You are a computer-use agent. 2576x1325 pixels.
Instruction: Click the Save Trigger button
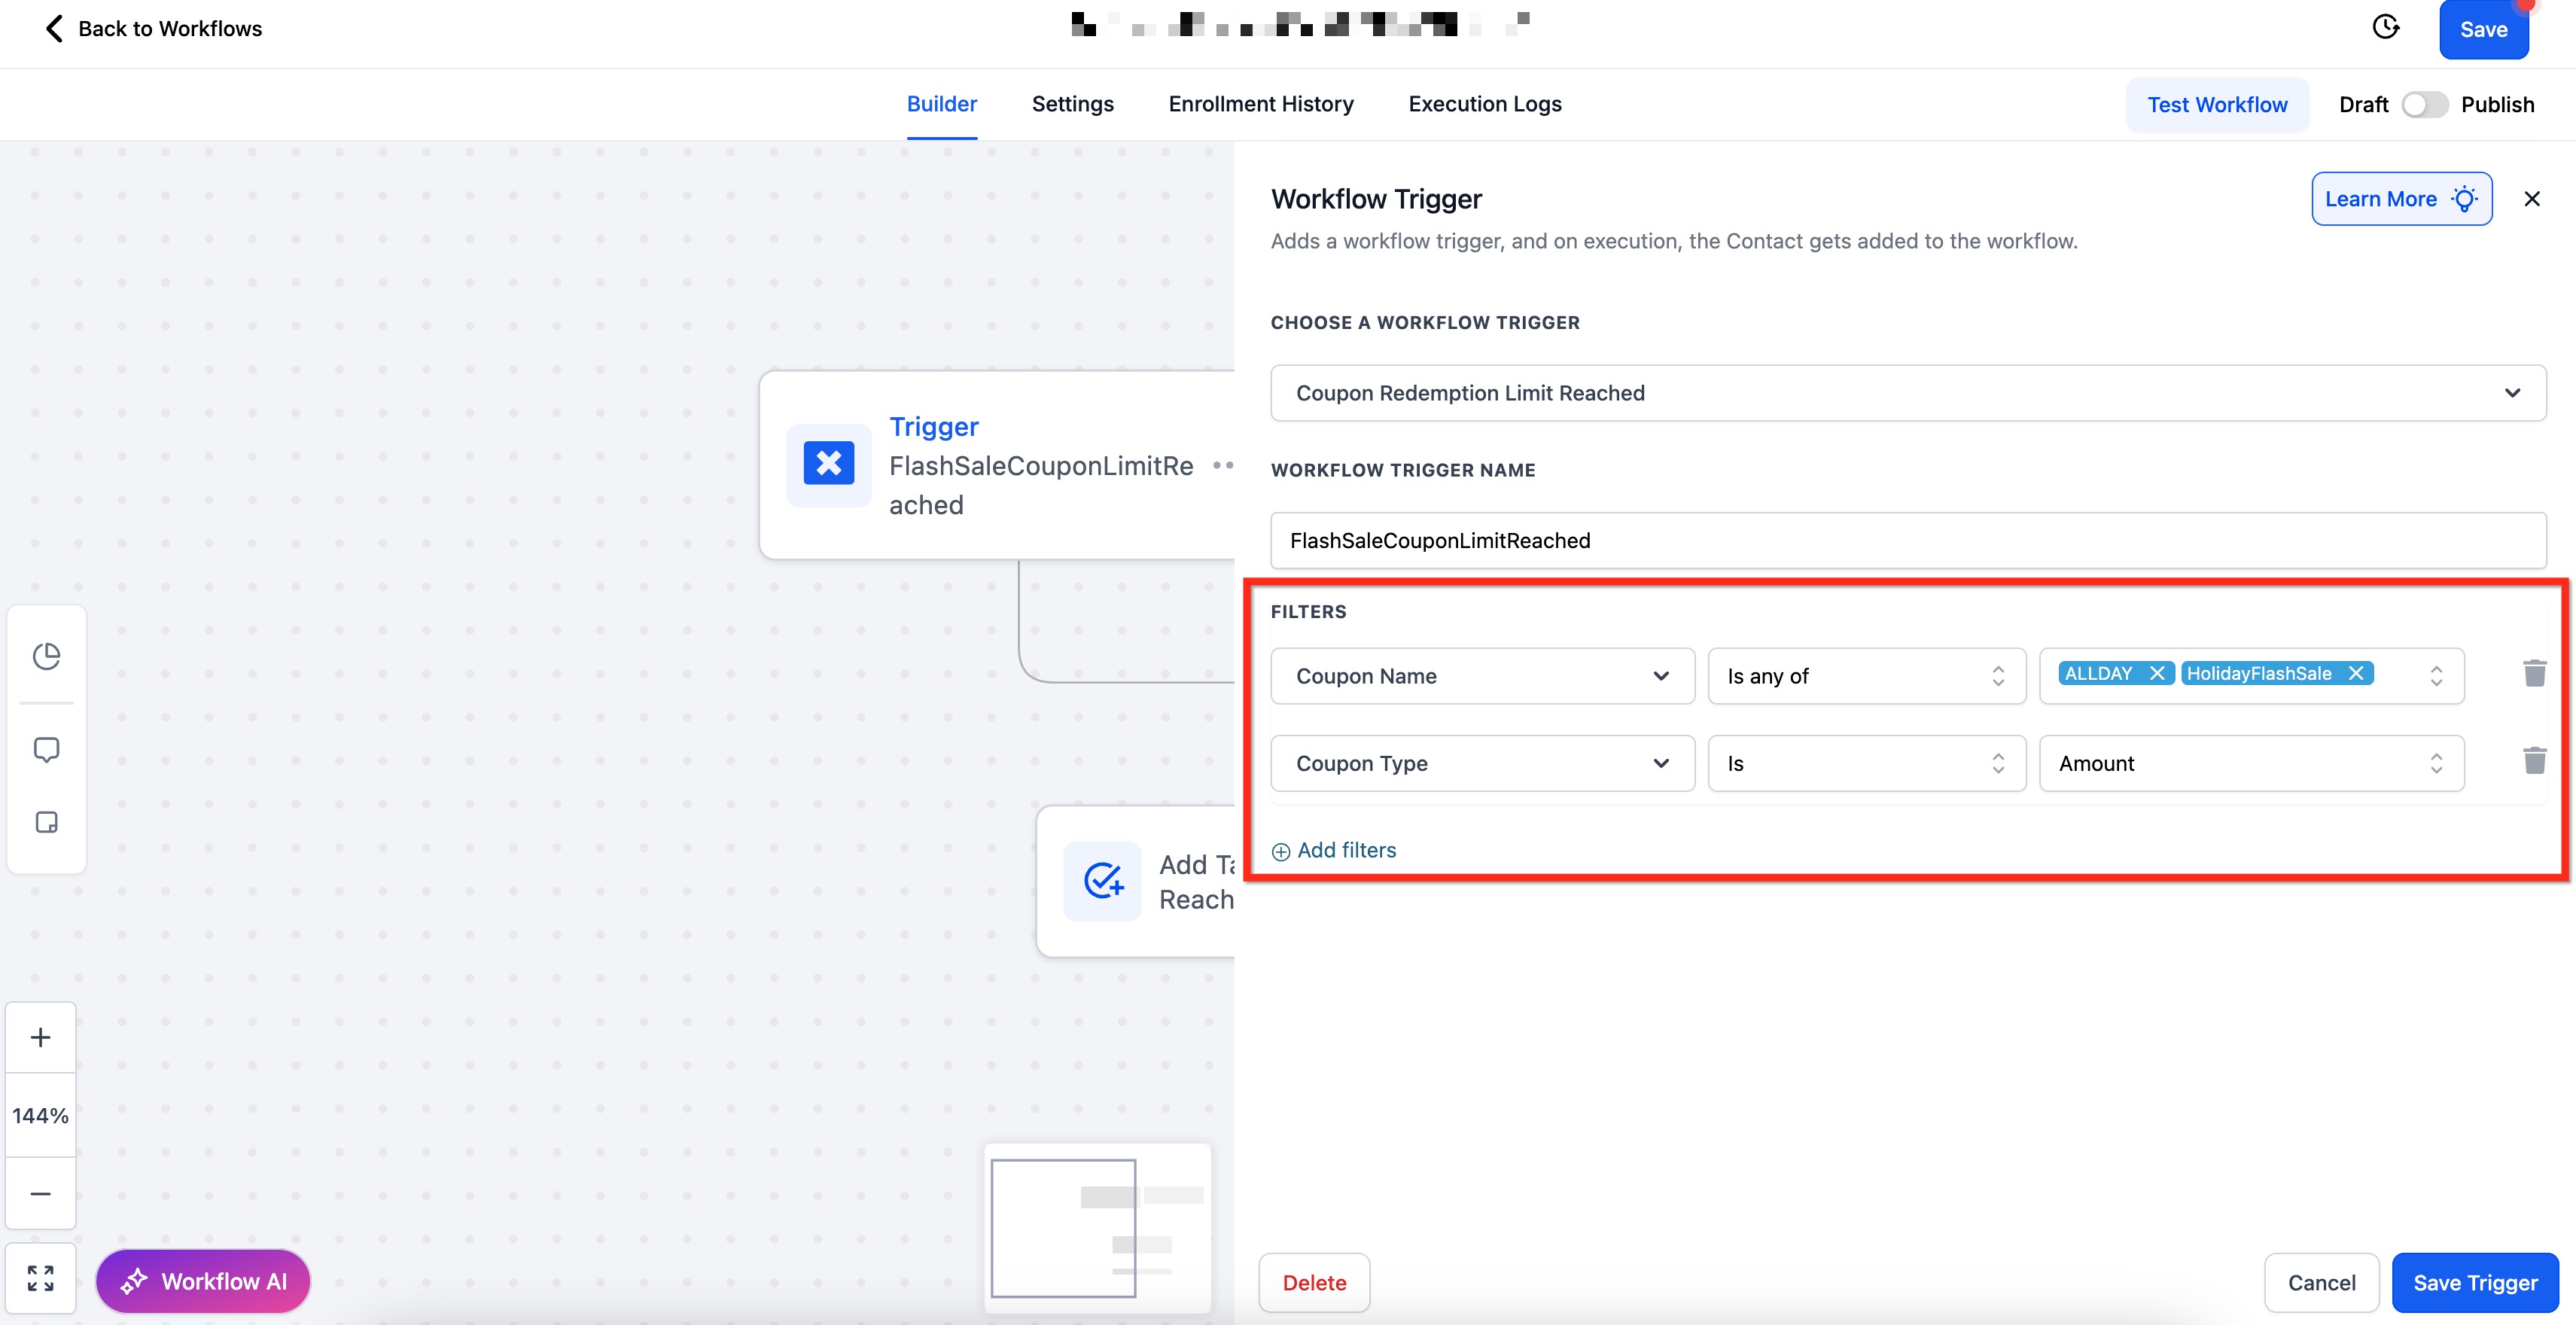tap(2474, 1282)
